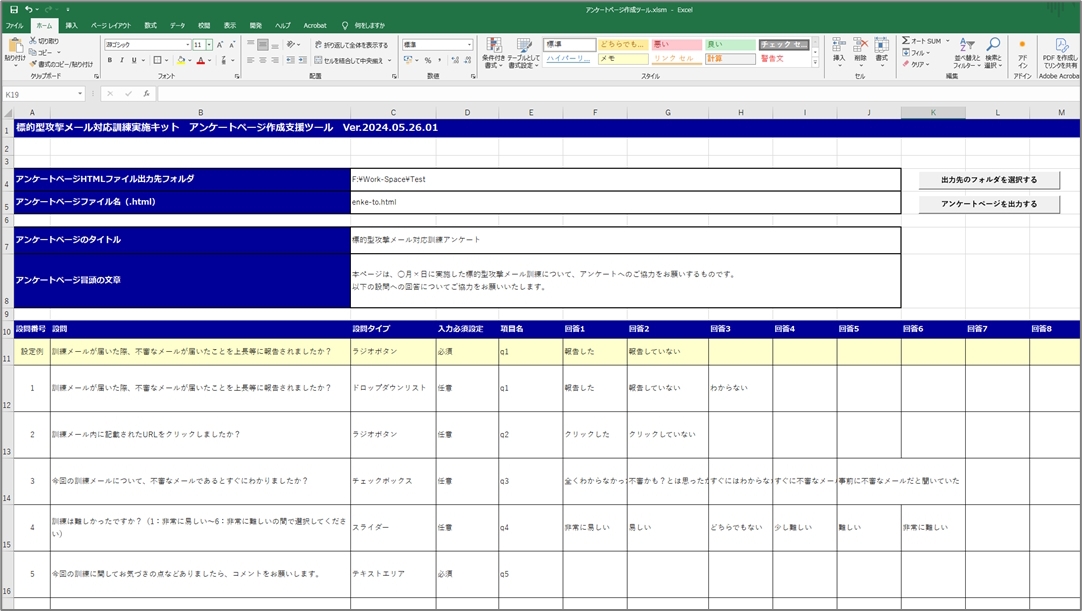This screenshot has height=611, width=1082.
Task: Open the データ (Data) ribbon tab
Action: click(177, 25)
